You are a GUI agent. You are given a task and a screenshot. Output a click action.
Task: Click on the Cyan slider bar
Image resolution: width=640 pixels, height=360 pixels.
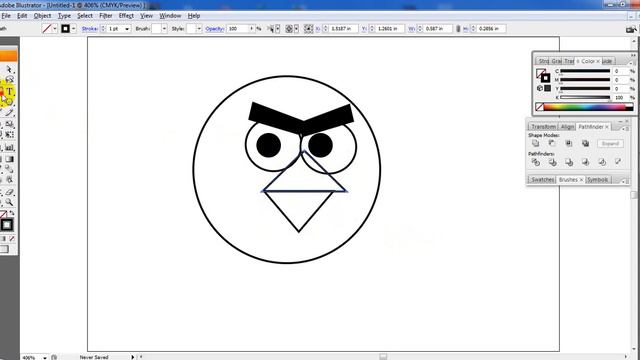coord(585,71)
